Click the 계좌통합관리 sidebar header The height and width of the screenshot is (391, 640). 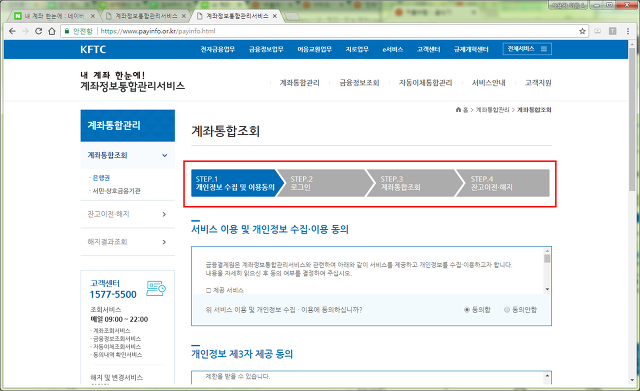pos(128,125)
